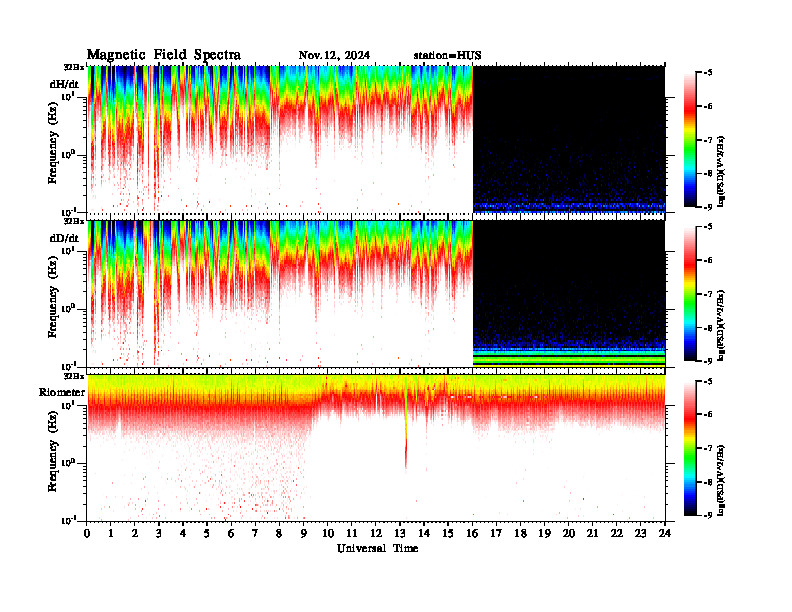Click the "12" hour tick label
This screenshot has width=792, height=612.
coord(376,534)
